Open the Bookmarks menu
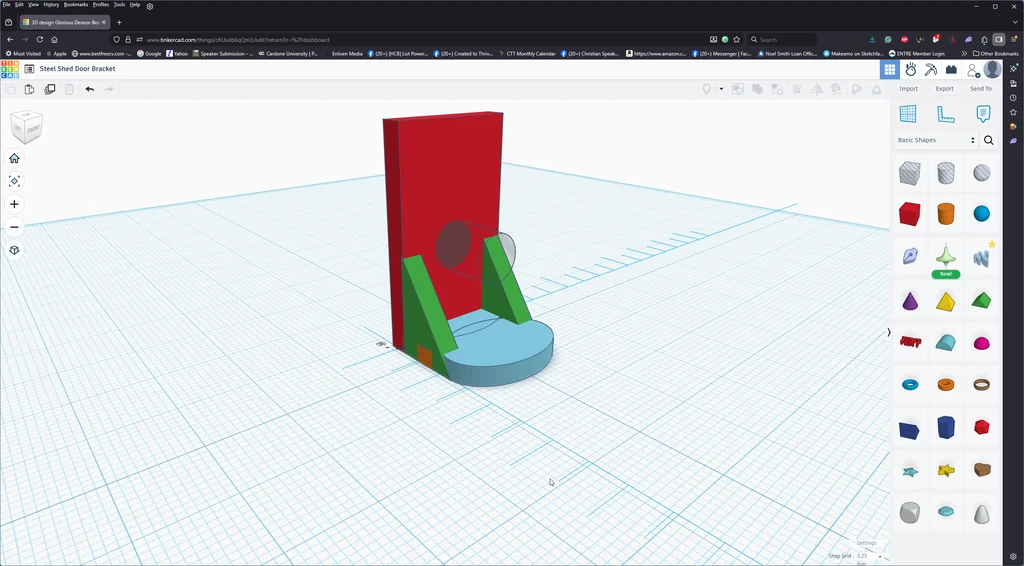Viewport: 1024px width, 566px height. (76, 5)
